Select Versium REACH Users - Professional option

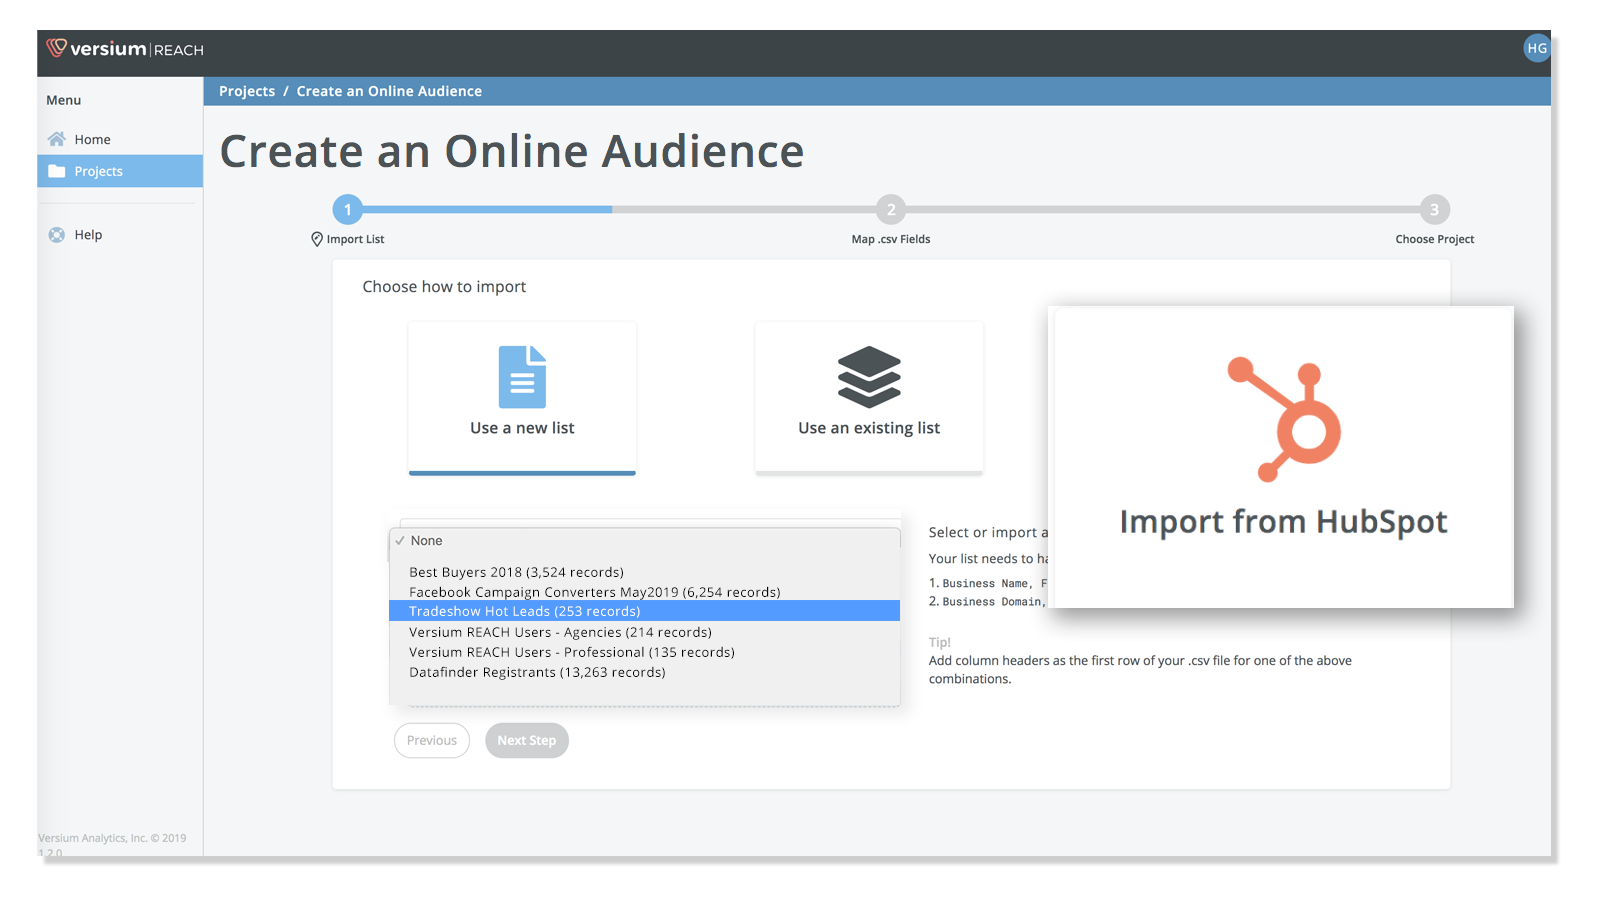[644, 652]
